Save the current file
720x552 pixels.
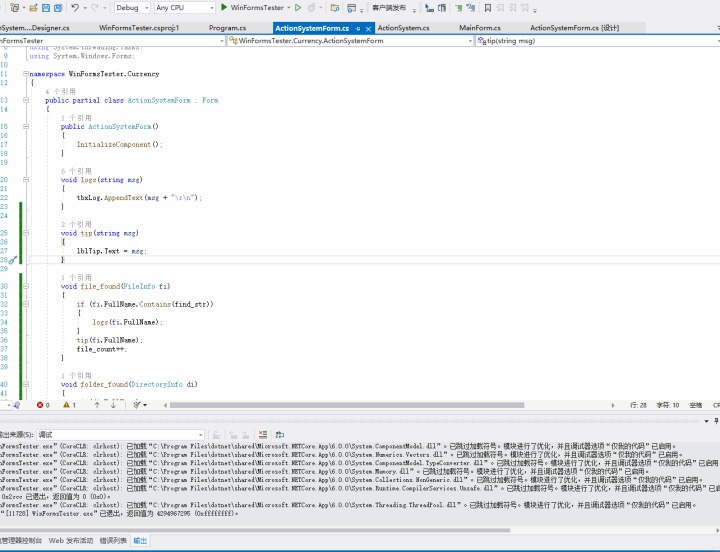click(x=45, y=7)
